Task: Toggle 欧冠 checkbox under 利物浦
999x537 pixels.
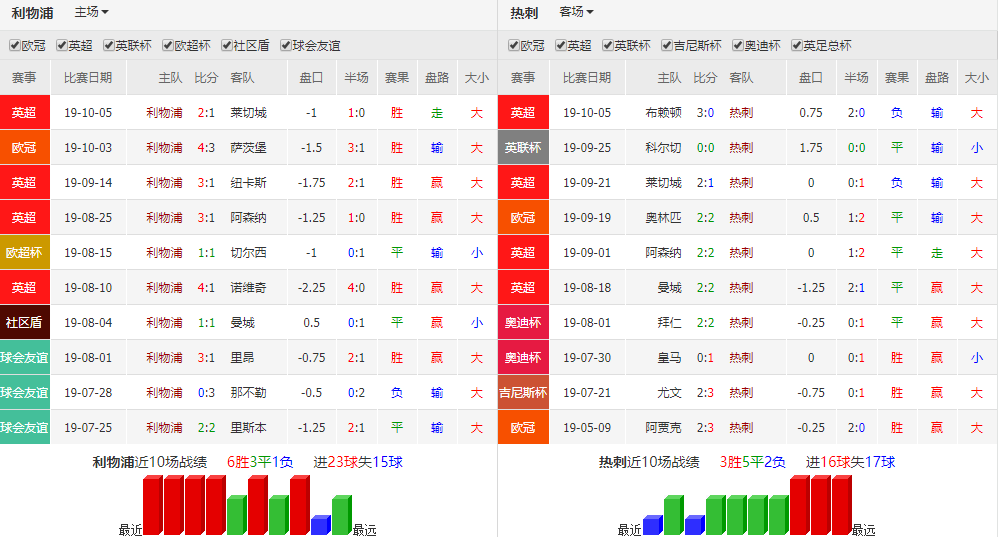Action: tap(15, 45)
